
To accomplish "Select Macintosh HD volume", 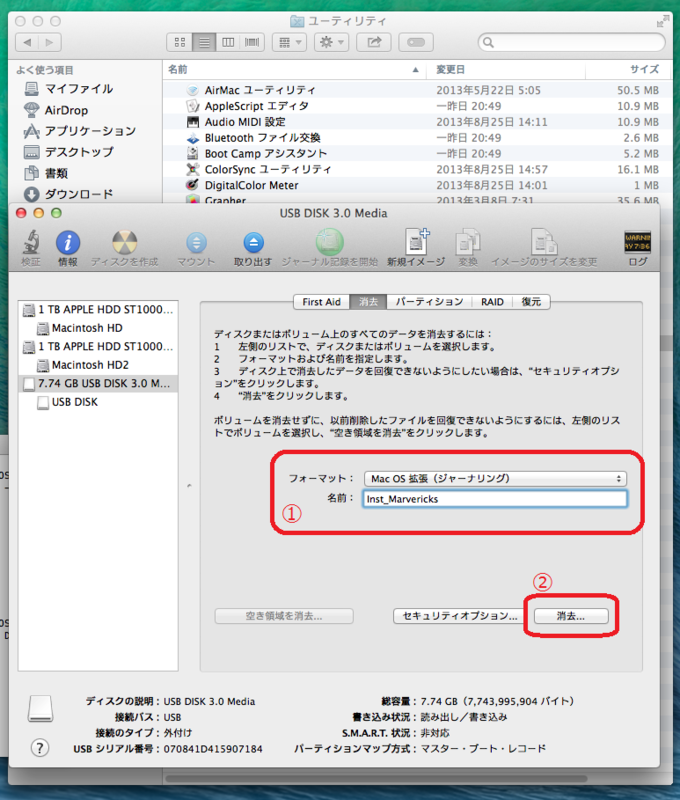I will click(98, 328).
